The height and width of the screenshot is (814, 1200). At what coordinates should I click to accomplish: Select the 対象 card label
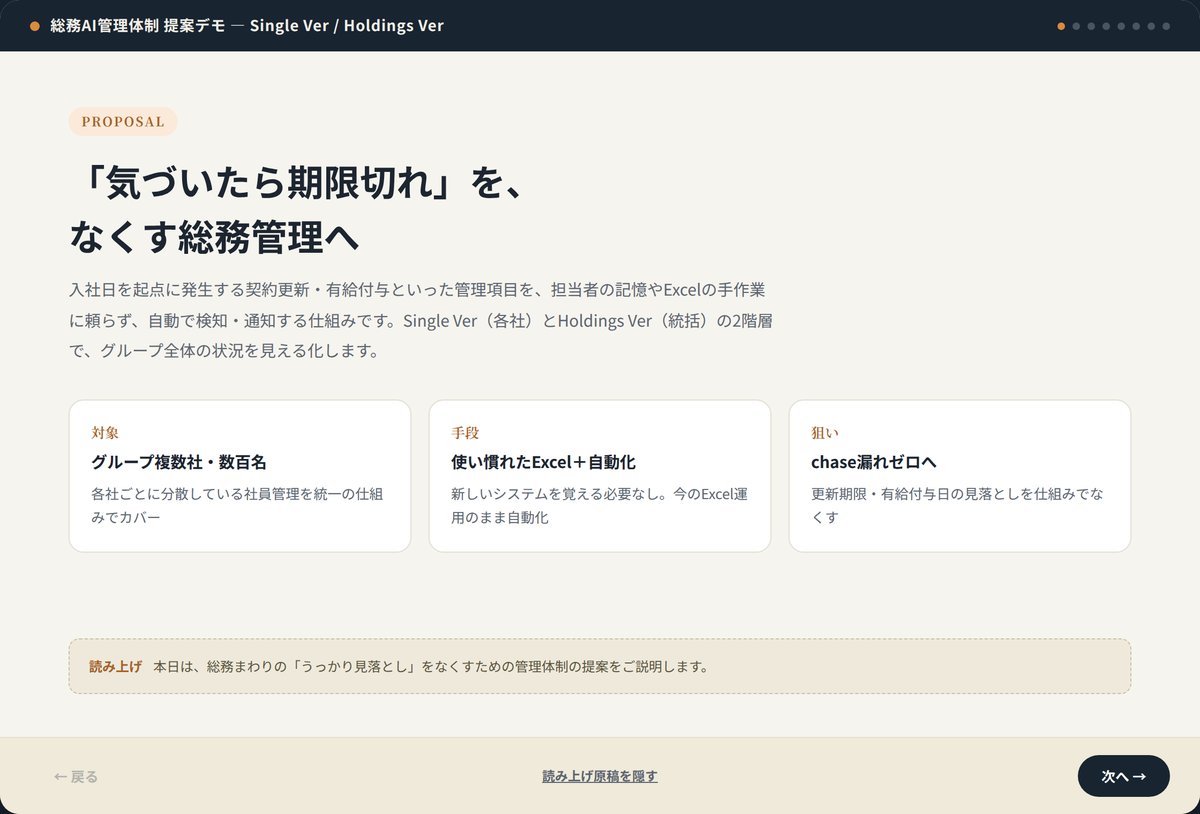(x=105, y=433)
